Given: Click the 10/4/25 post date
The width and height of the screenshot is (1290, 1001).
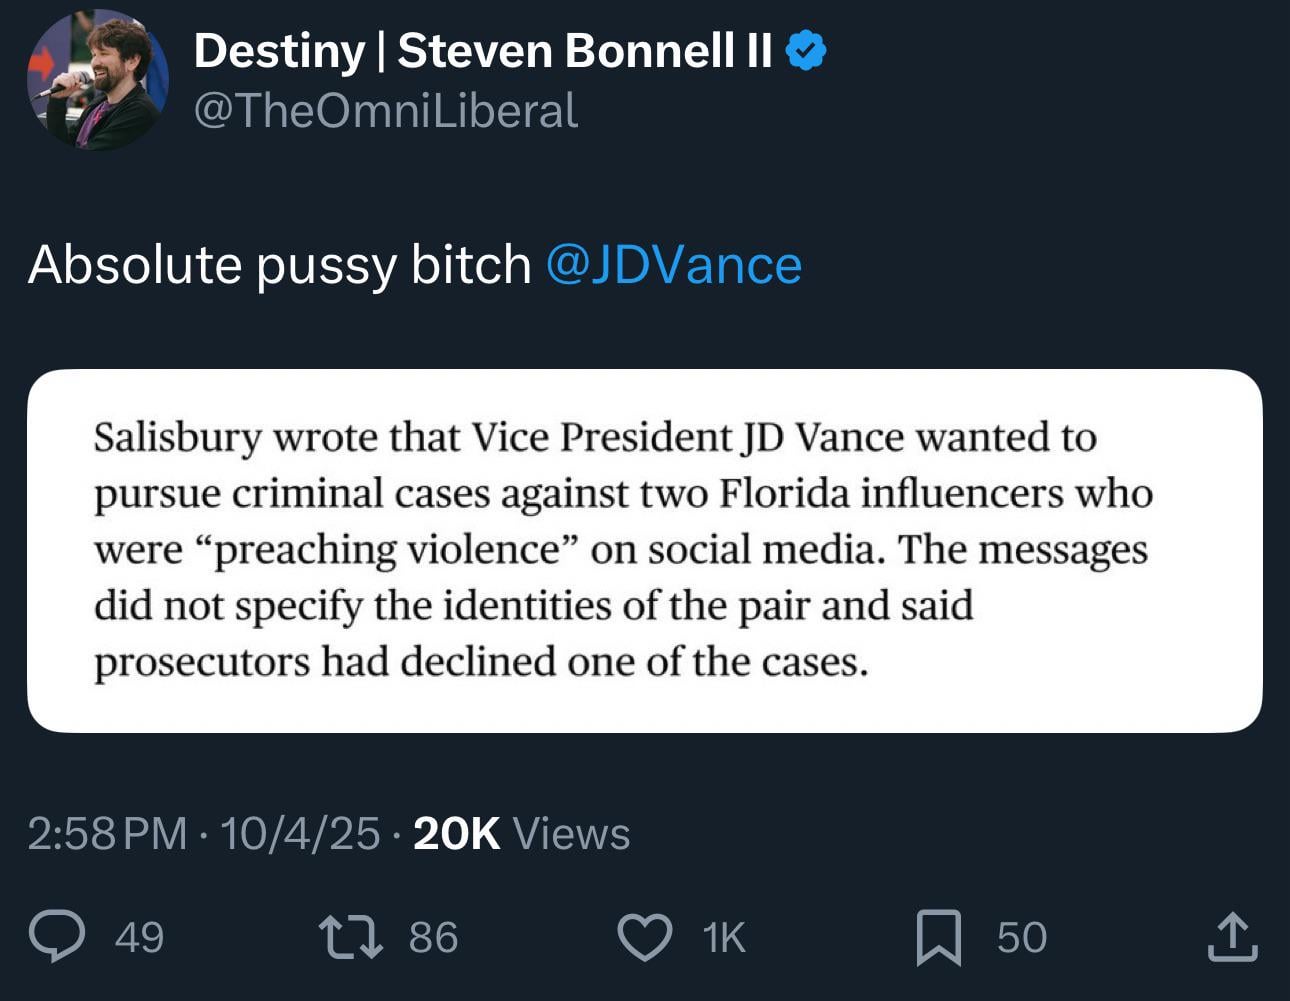Looking at the screenshot, I should coord(300,833).
